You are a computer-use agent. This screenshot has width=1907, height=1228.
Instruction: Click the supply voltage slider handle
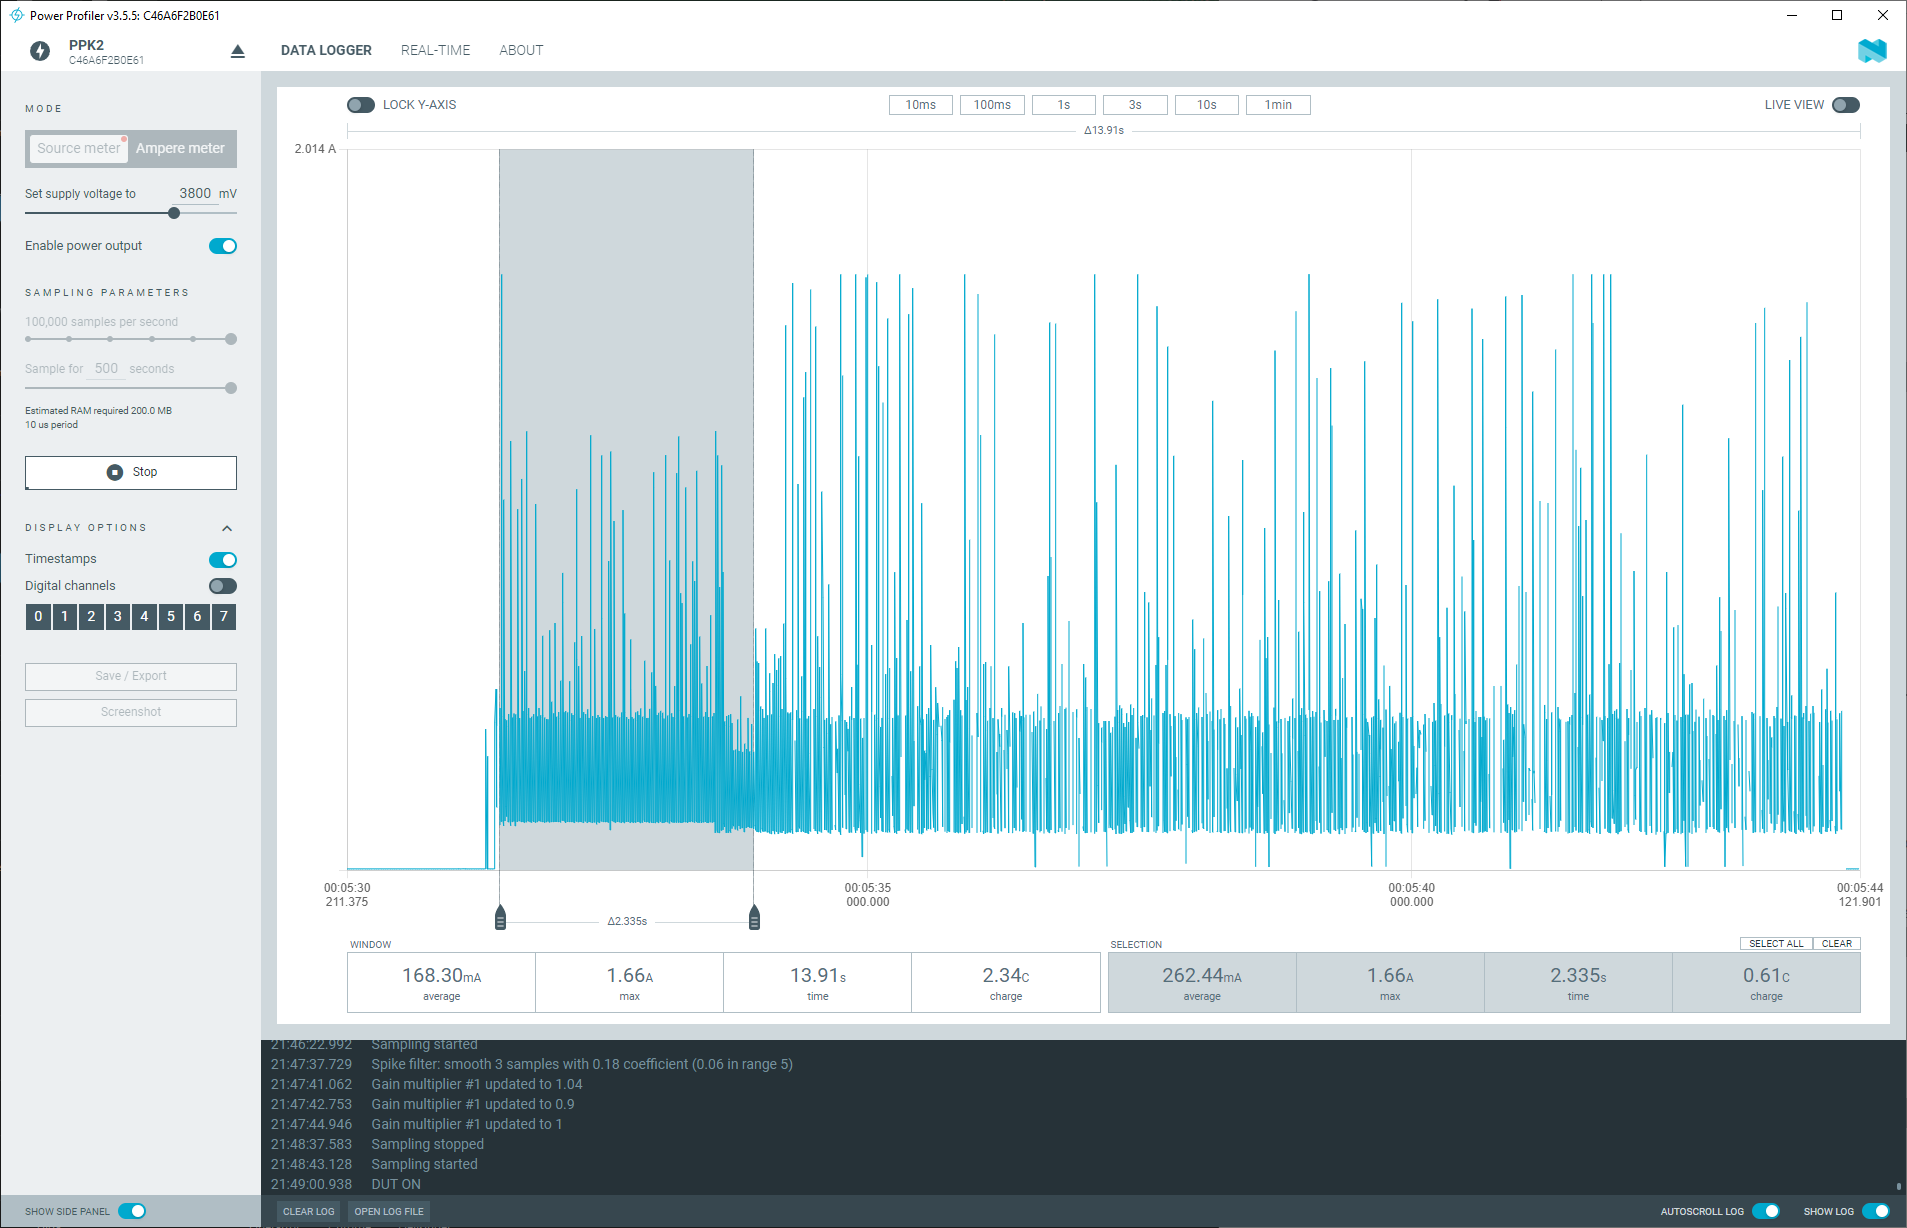click(x=174, y=213)
